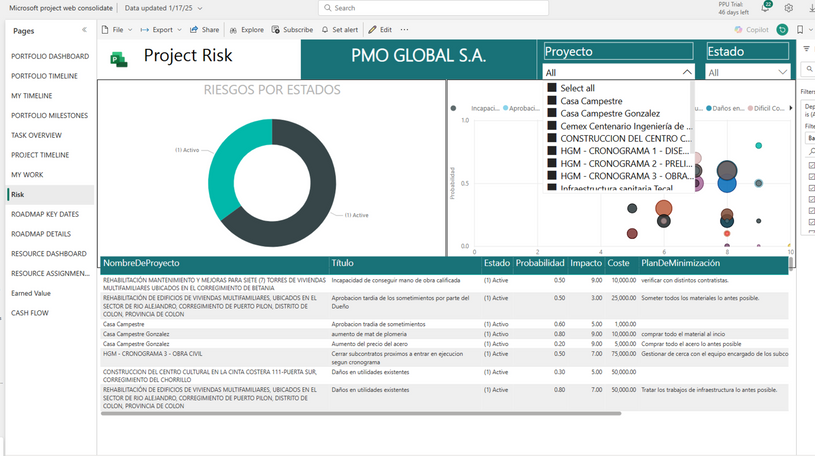Click the Copilot button
The height and width of the screenshot is (456, 815).
pos(752,30)
